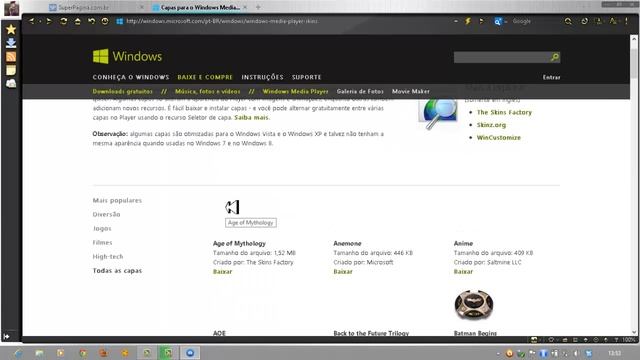Open Suporte menu

tap(307, 77)
